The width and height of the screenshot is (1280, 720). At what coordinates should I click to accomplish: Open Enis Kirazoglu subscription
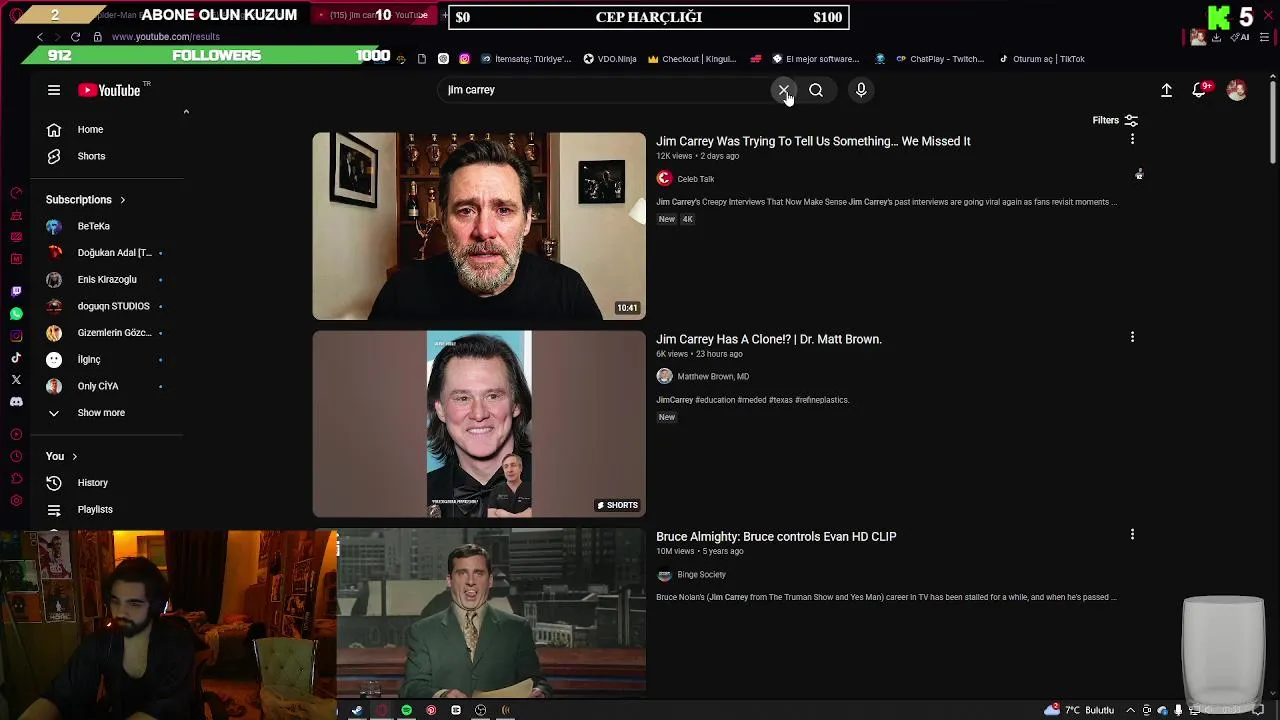click(x=107, y=279)
